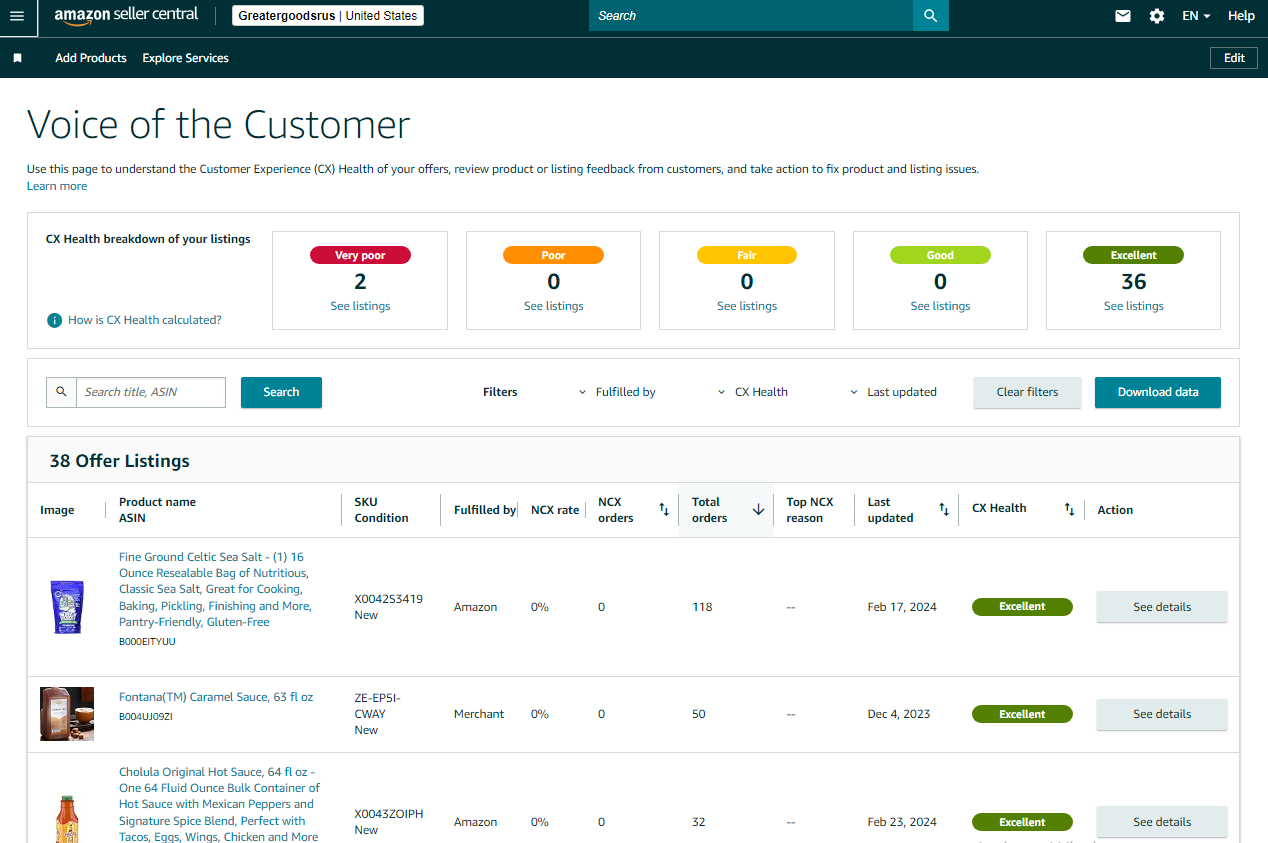
Task: Open Explore Services menu item
Action: [185, 58]
